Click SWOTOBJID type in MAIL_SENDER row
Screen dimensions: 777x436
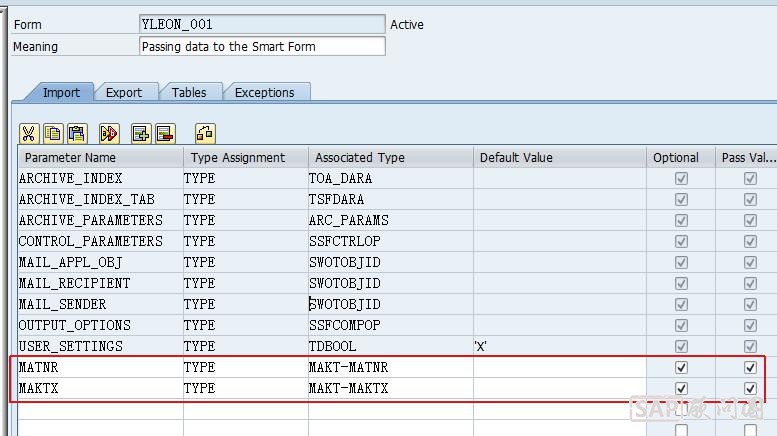pyautogui.click(x=345, y=304)
